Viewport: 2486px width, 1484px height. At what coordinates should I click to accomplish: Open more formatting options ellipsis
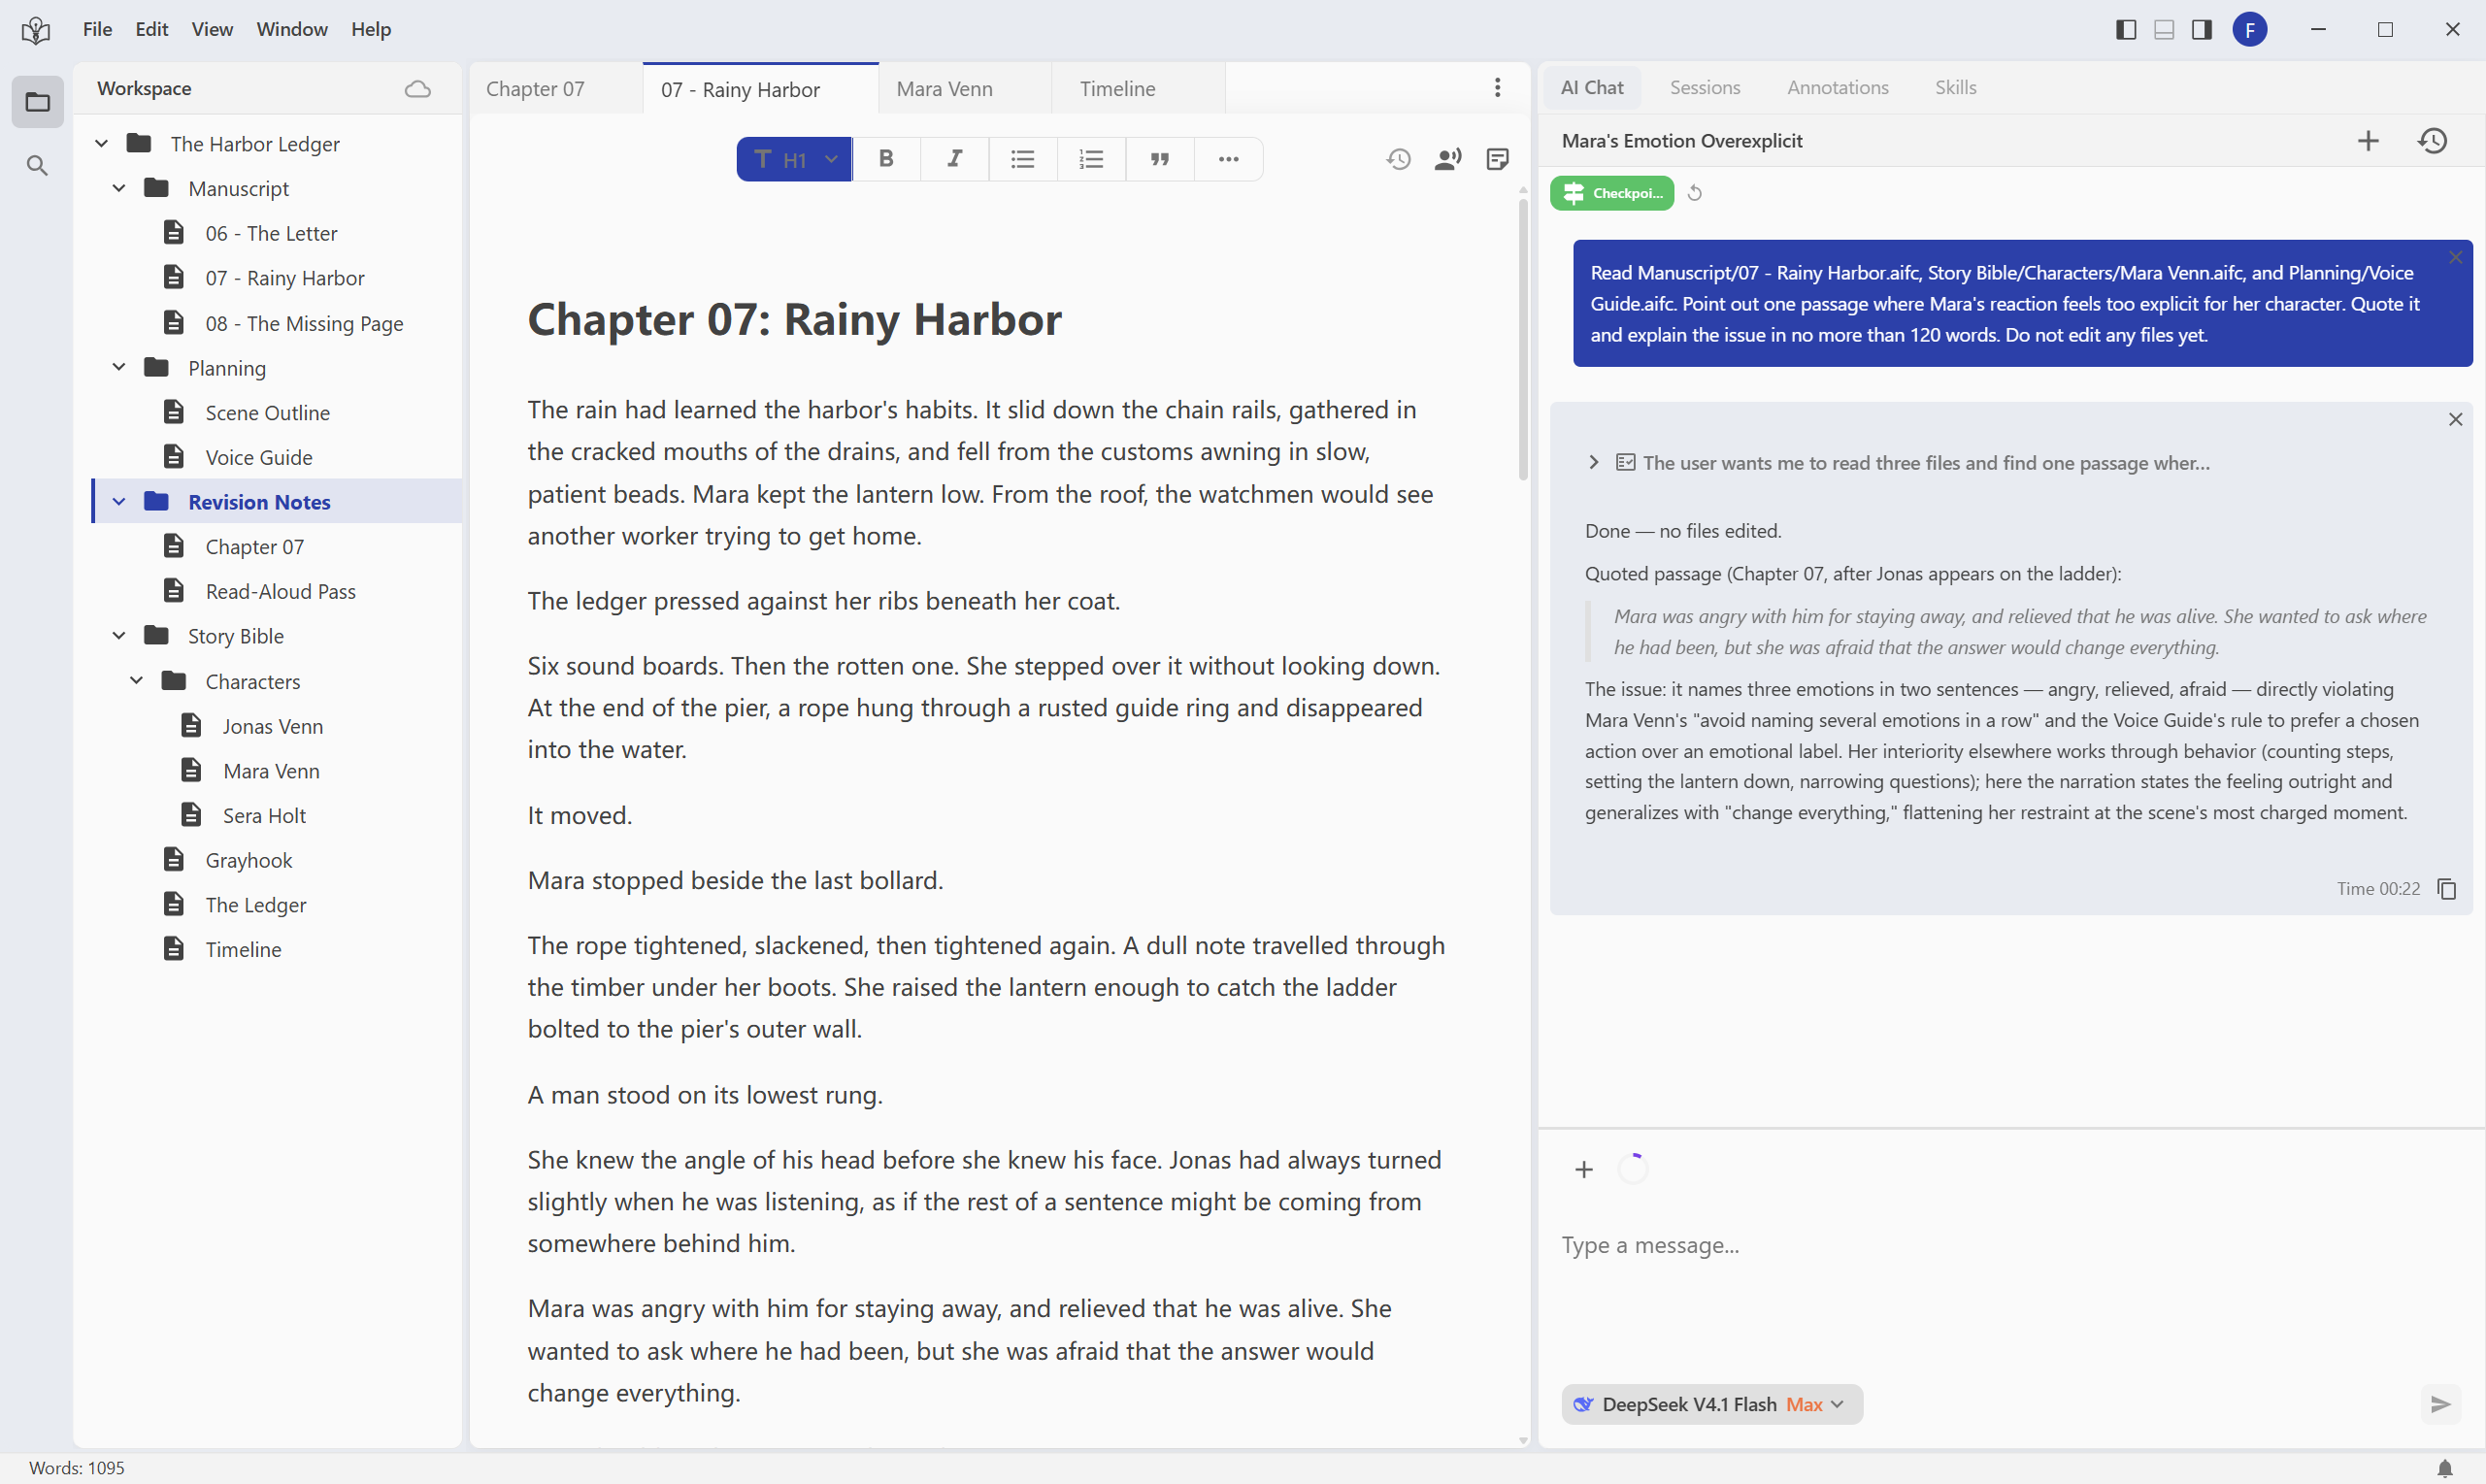pyautogui.click(x=1228, y=158)
